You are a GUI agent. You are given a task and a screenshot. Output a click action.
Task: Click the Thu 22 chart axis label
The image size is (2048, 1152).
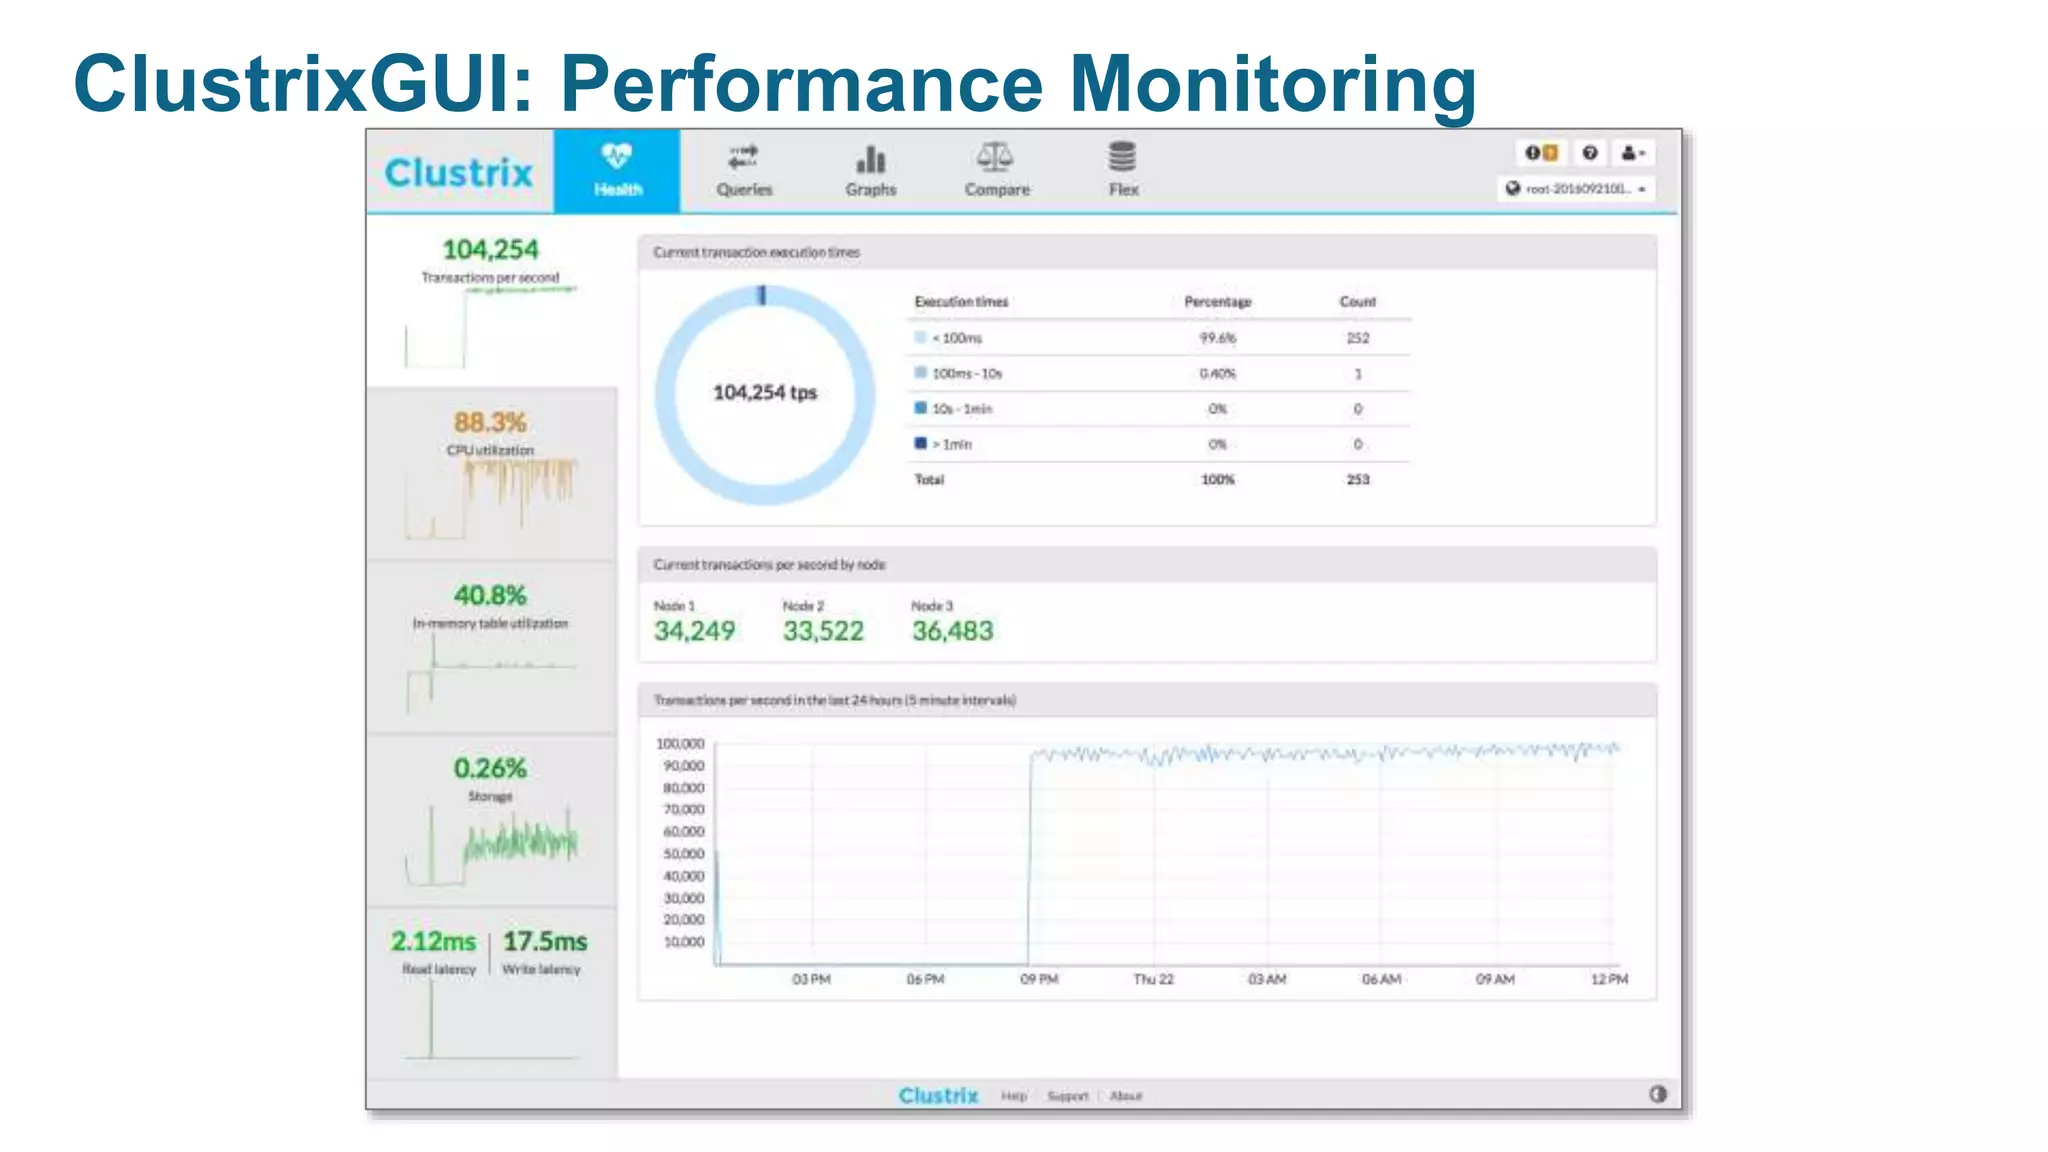point(1153,980)
